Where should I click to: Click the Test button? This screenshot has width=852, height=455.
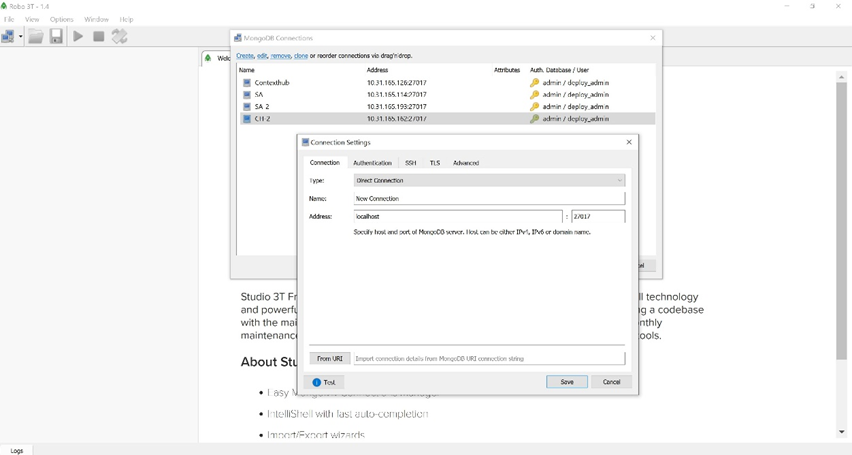pos(324,382)
